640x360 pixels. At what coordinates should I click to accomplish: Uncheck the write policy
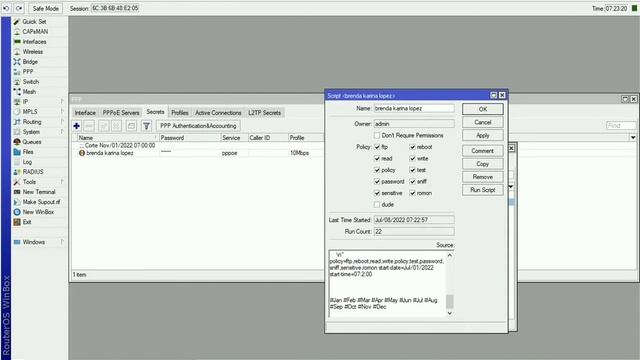[x=413, y=158]
